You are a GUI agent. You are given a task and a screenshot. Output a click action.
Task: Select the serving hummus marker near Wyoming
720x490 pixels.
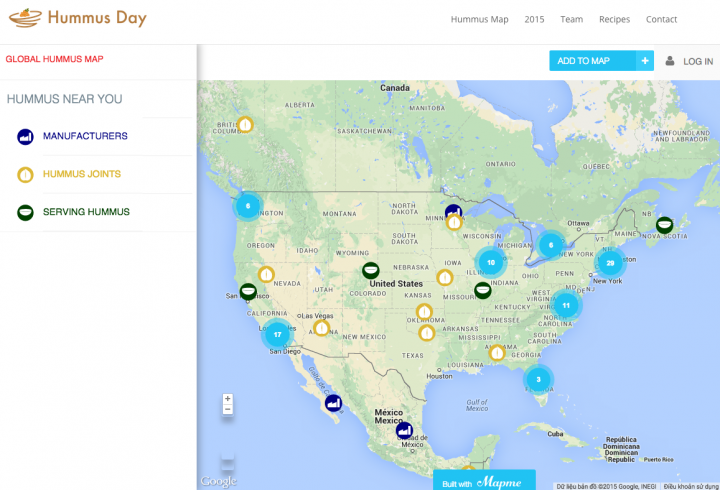point(371,270)
